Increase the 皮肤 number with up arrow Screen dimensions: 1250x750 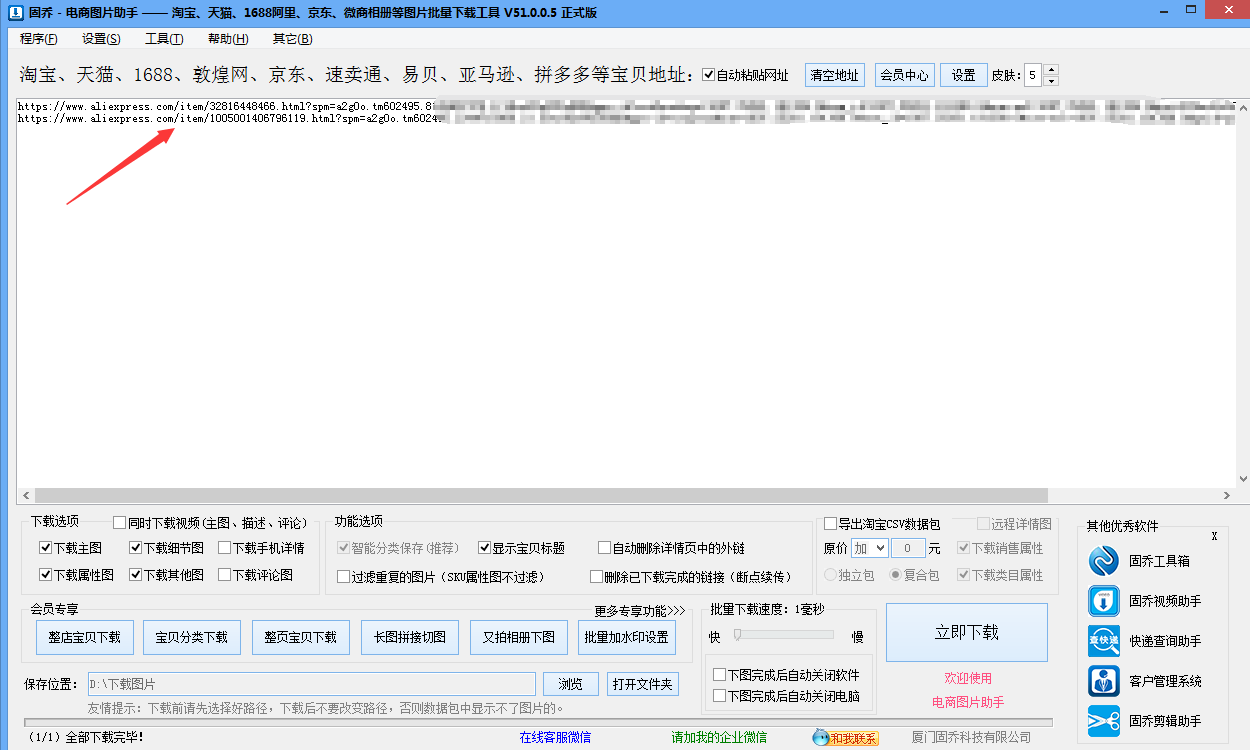pos(1050,70)
